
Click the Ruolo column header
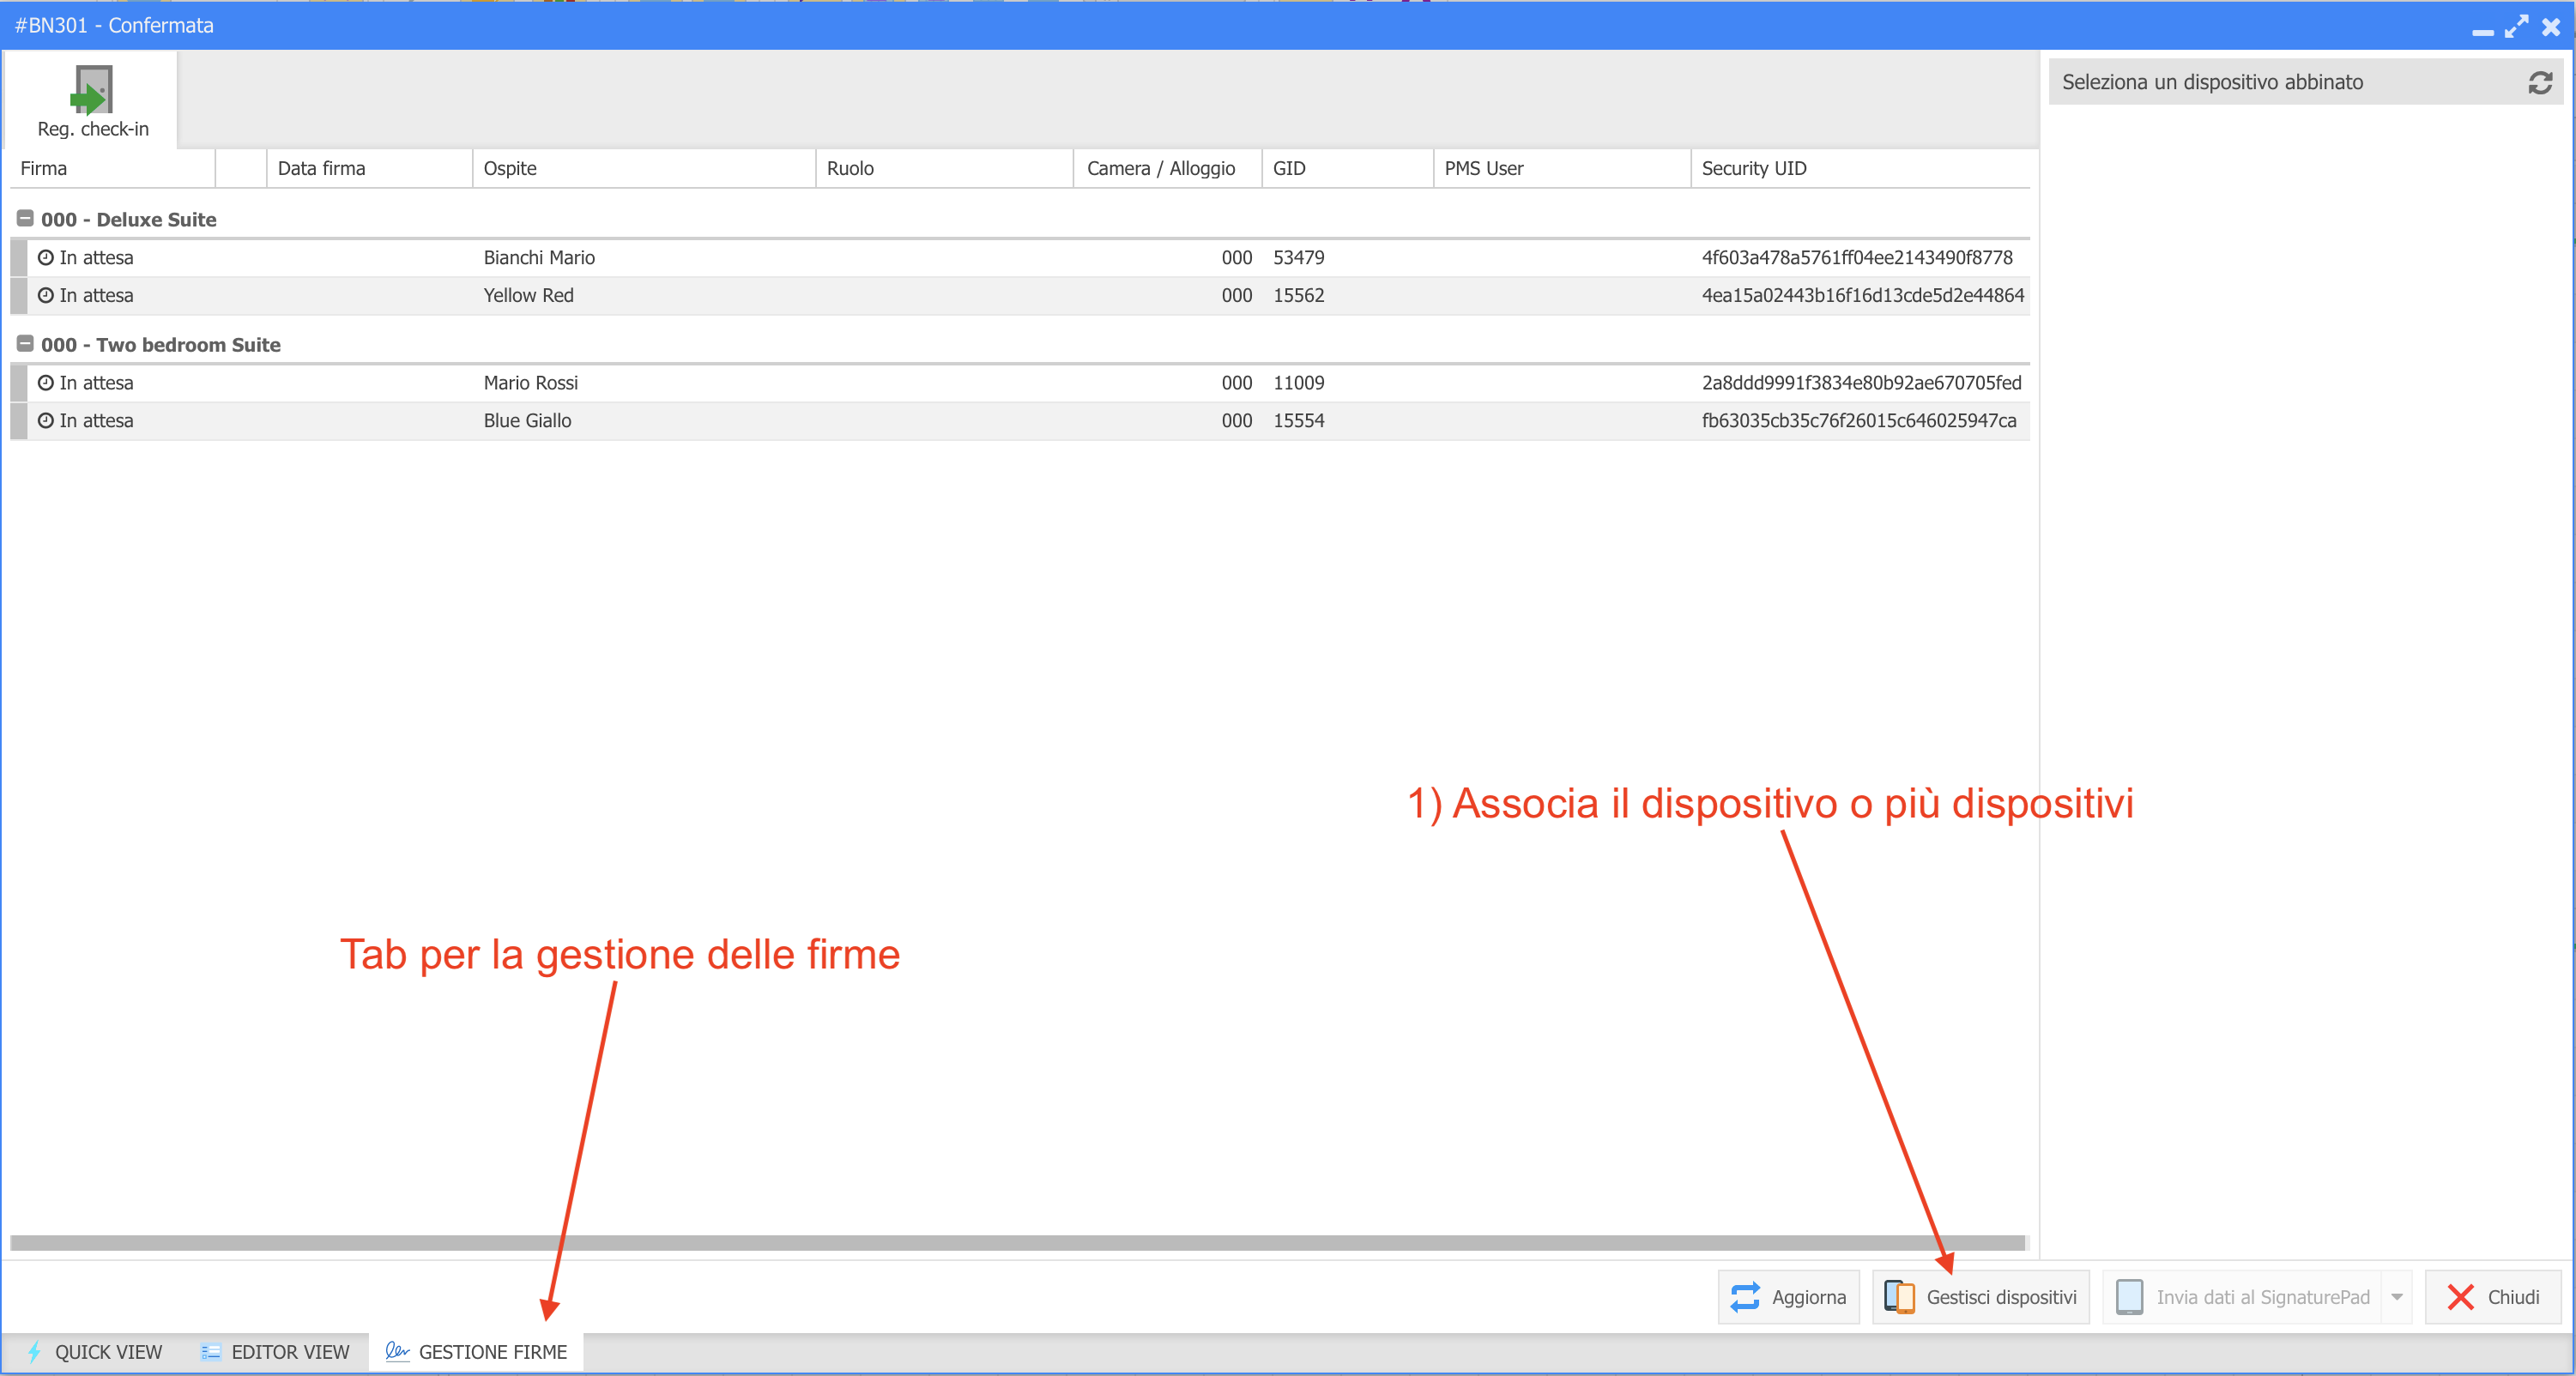(x=945, y=168)
